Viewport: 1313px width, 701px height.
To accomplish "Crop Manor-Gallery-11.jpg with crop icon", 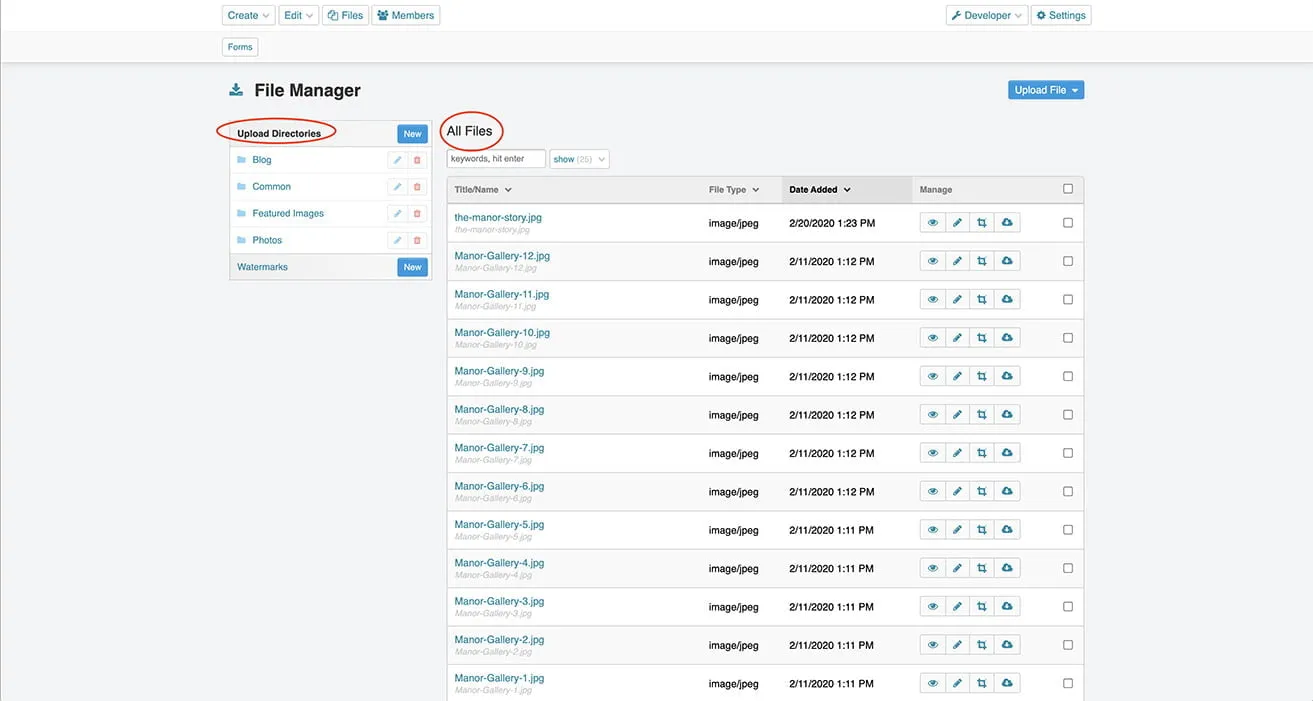I will pos(982,300).
